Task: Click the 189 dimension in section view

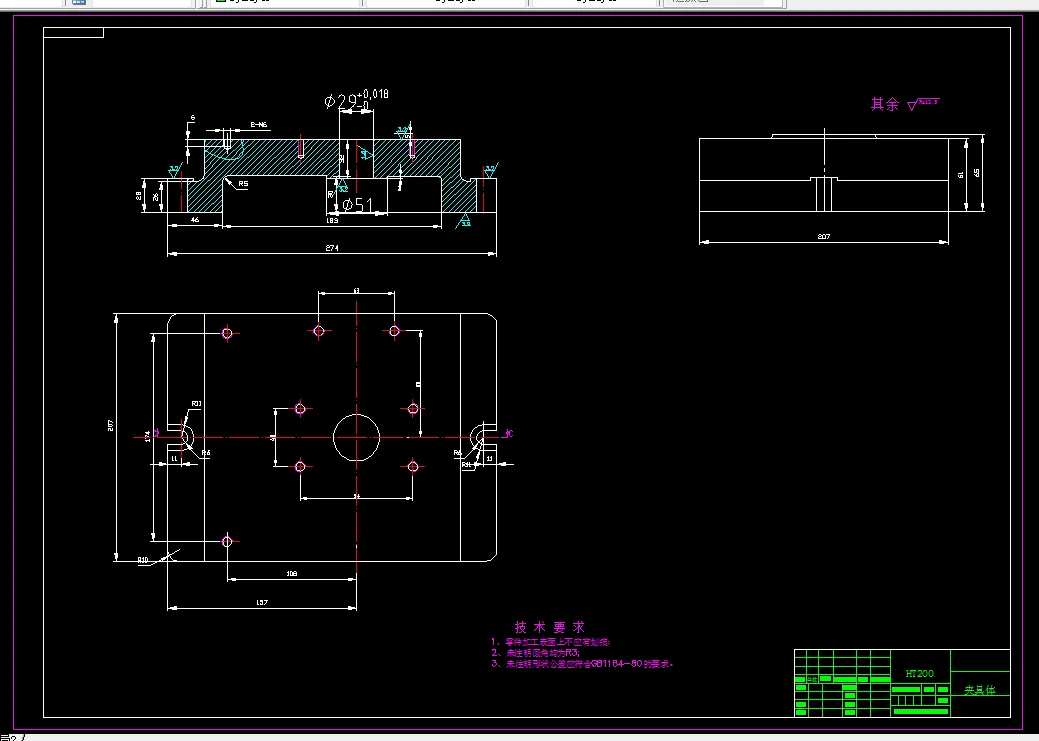Action: [x=333, y=220]
